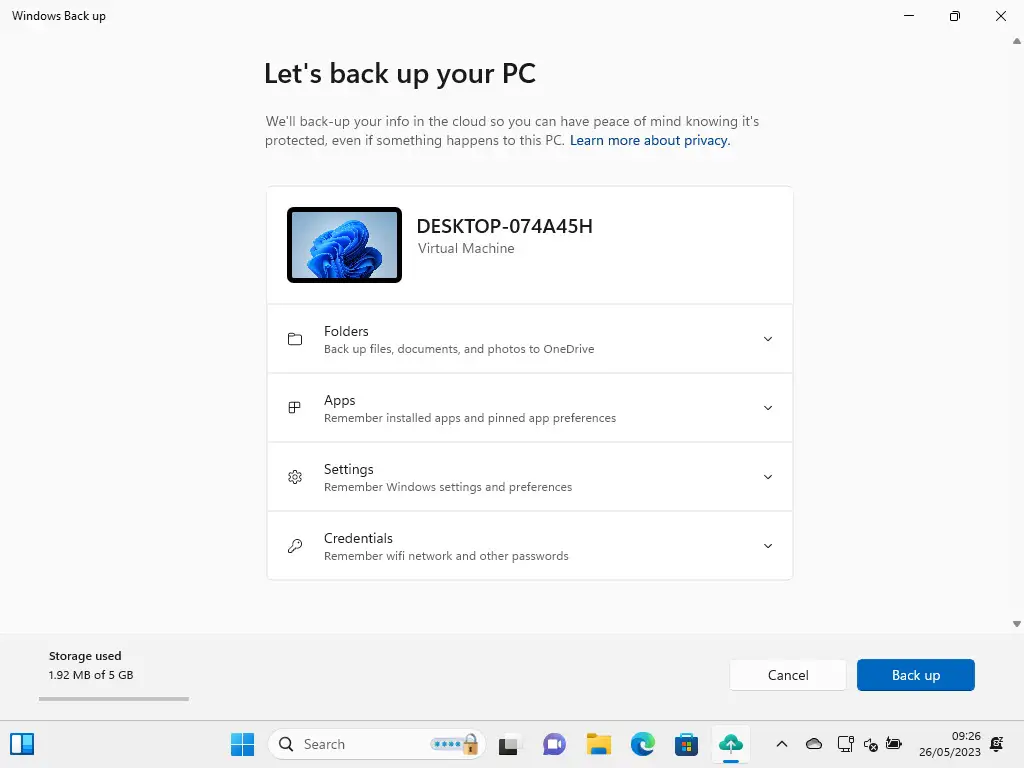This screenshot has width=1024, height=768.
Task: Expand the Folders backup section chevron
Action: click(767, 339)
